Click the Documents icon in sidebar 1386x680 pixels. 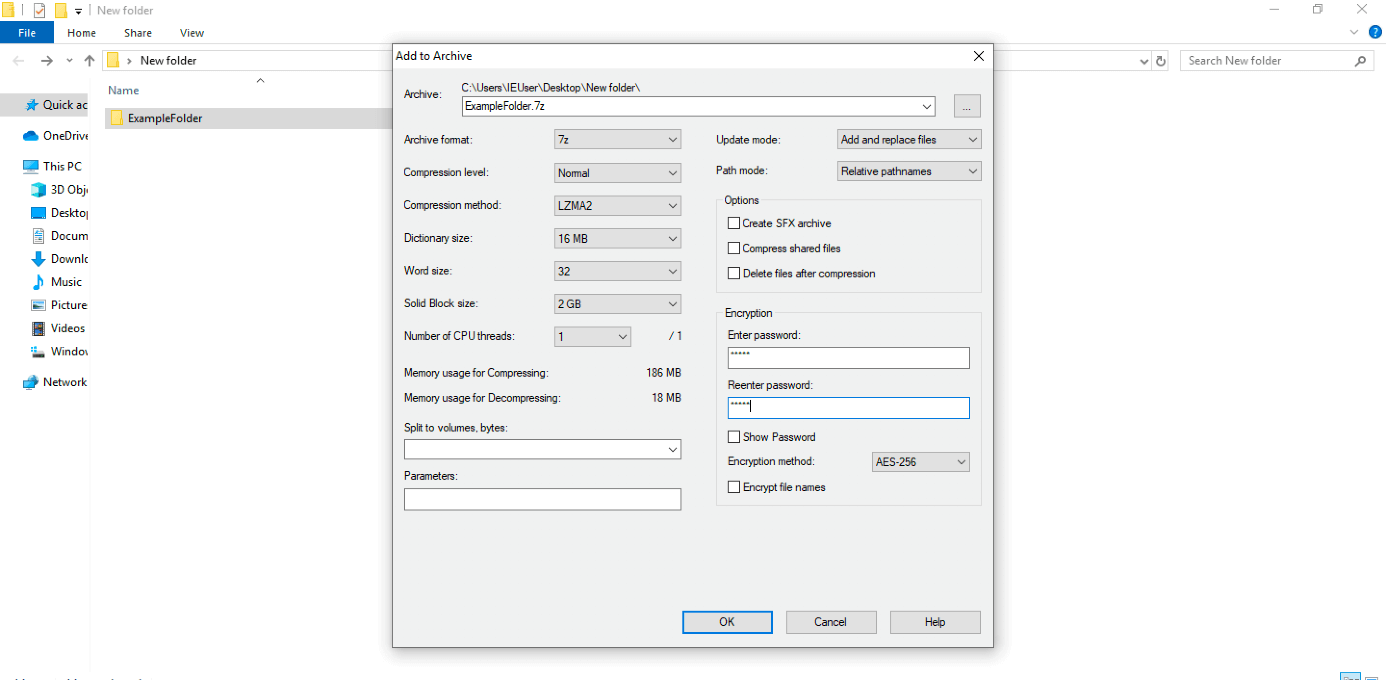[x=39, y=235]
